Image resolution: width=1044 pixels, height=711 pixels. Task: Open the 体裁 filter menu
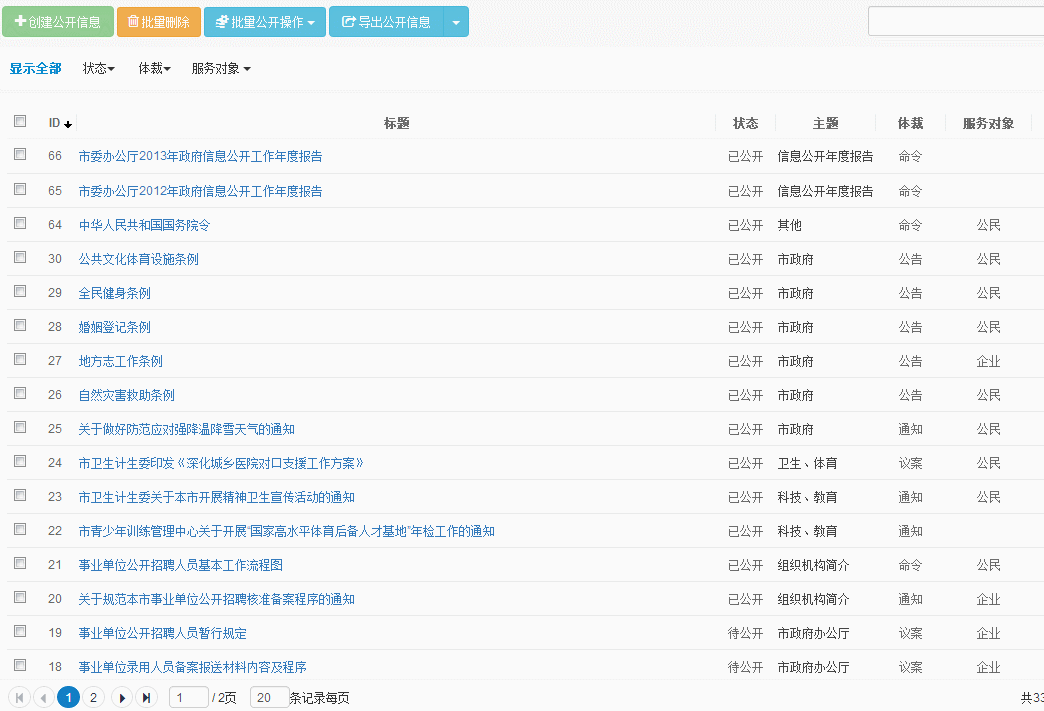pos(154,69)
